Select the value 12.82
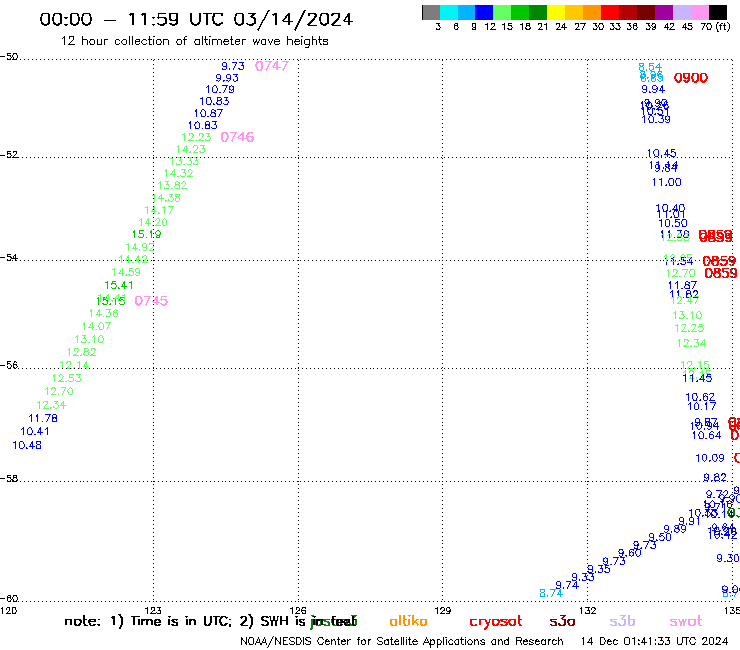The height and width of the screenshot is (650, 740). [x=82, y=352]
